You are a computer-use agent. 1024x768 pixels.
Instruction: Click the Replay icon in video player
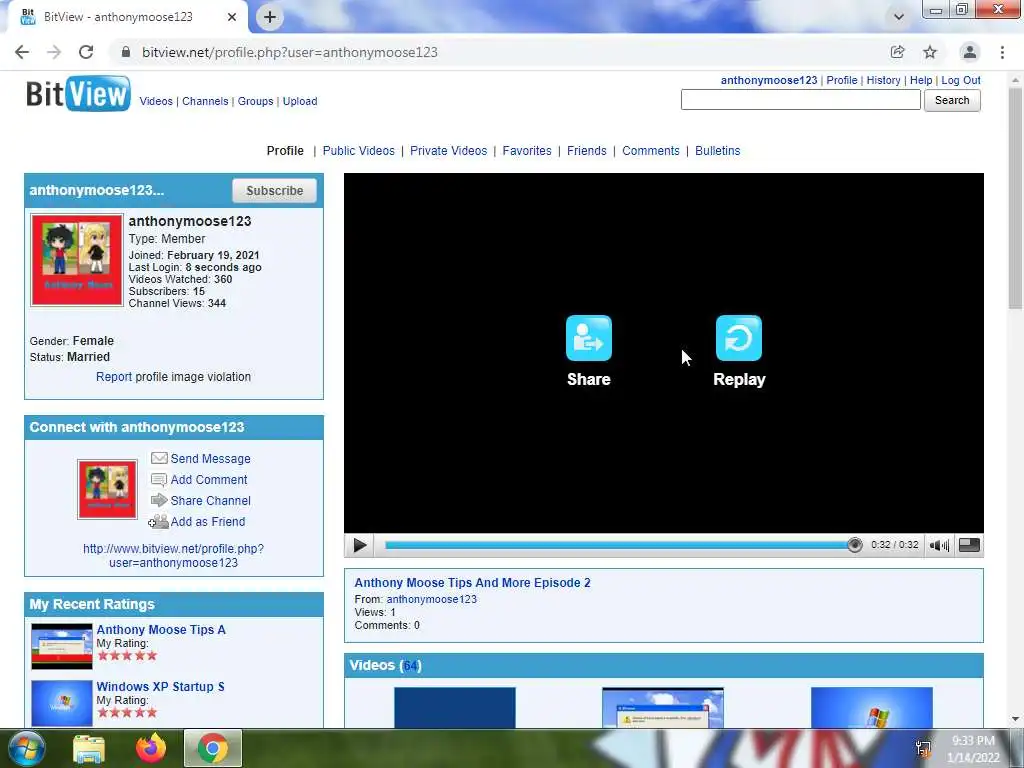pos(739,338)
